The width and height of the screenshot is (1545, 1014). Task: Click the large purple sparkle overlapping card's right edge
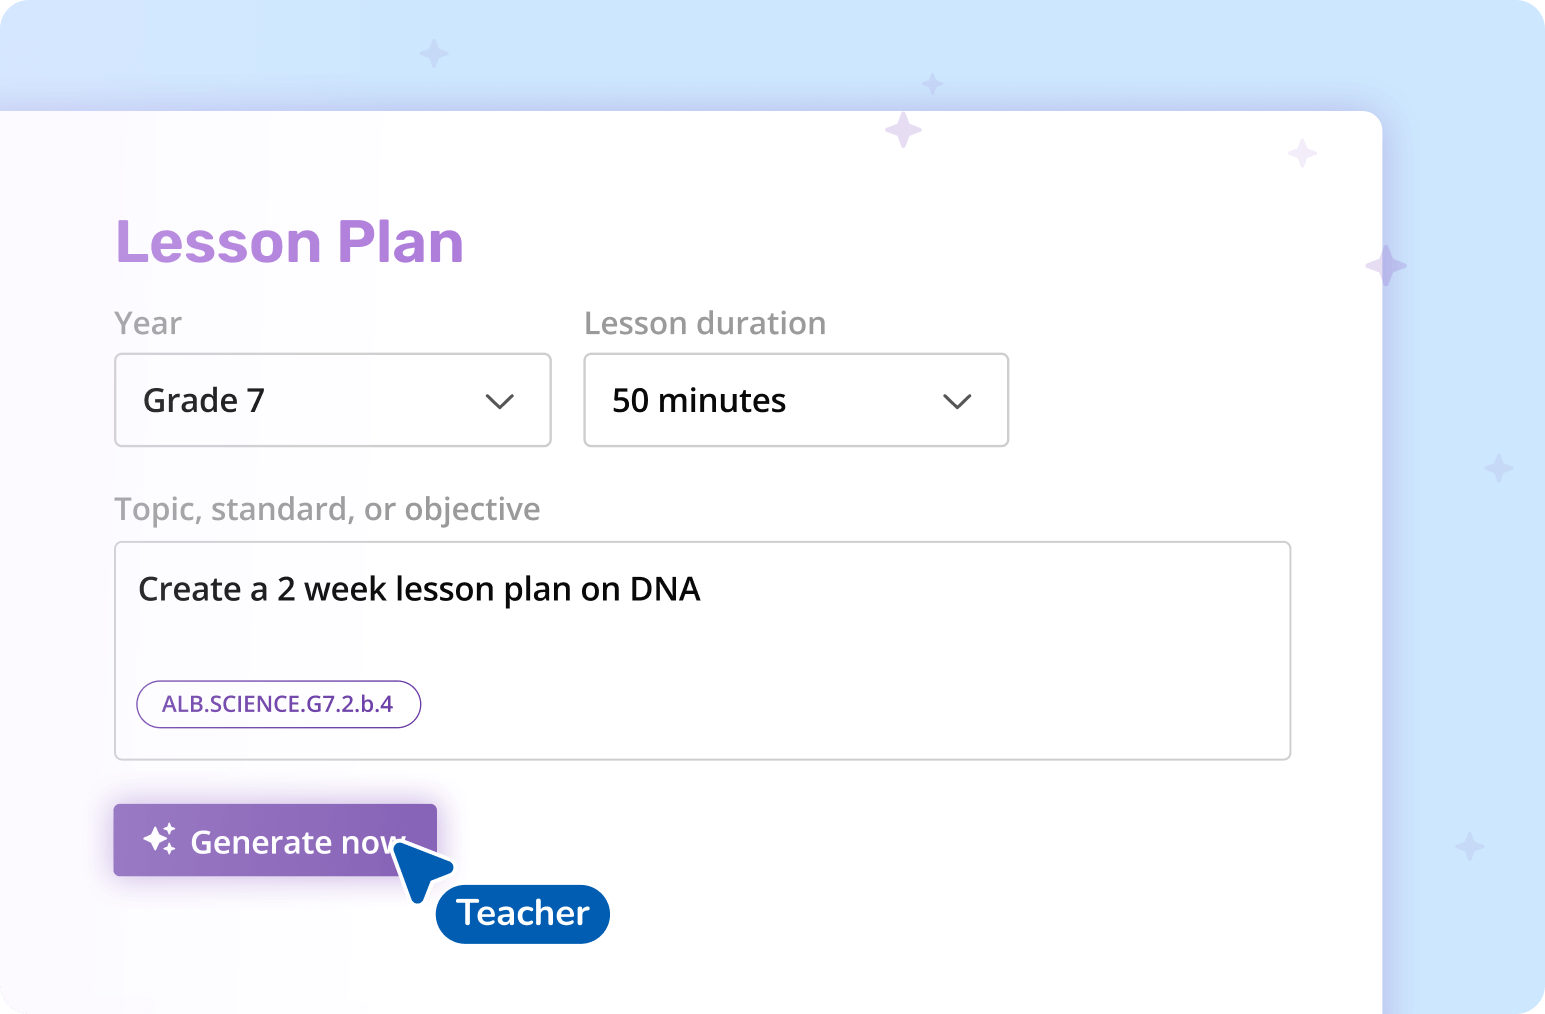tap(1386, 266)
